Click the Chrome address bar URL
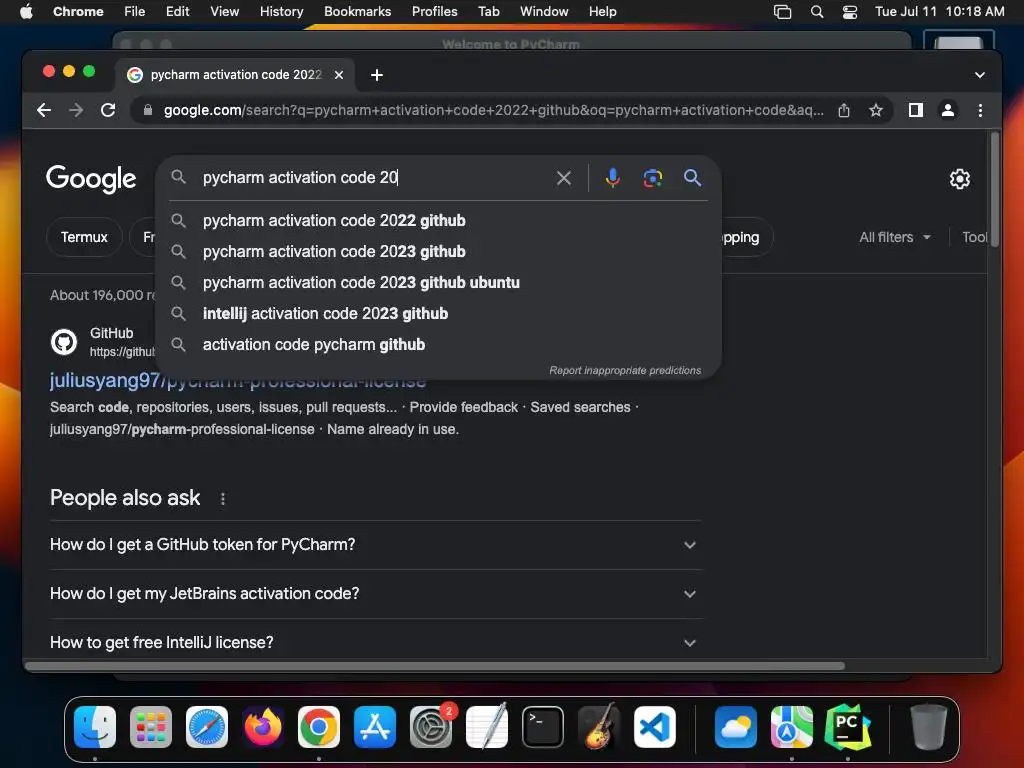 pyautogui.click(x=493, y=110)
